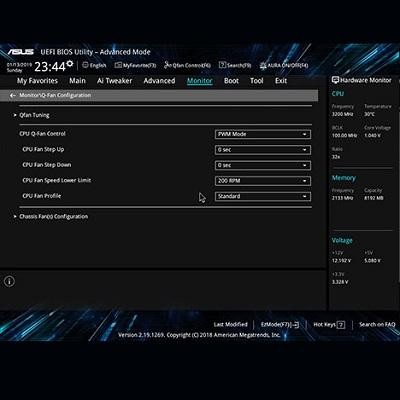Open Advanced tab
This screenshot has width=400, height=400.
pyautogui.click(x=159, y=81)
